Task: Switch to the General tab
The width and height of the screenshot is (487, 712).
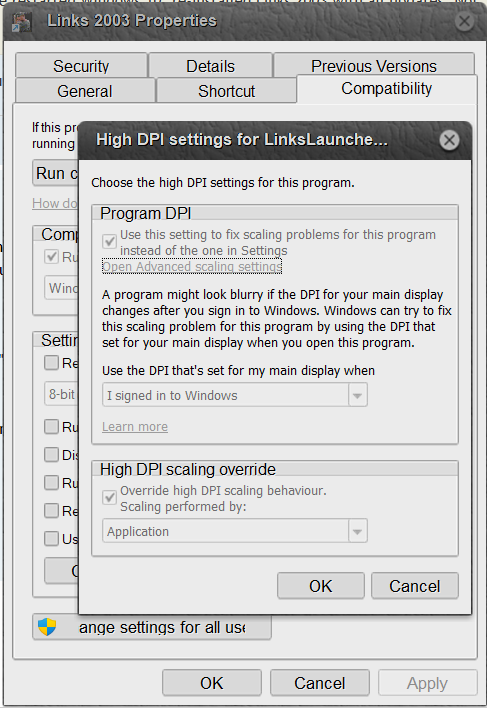Action: [84, 91]
